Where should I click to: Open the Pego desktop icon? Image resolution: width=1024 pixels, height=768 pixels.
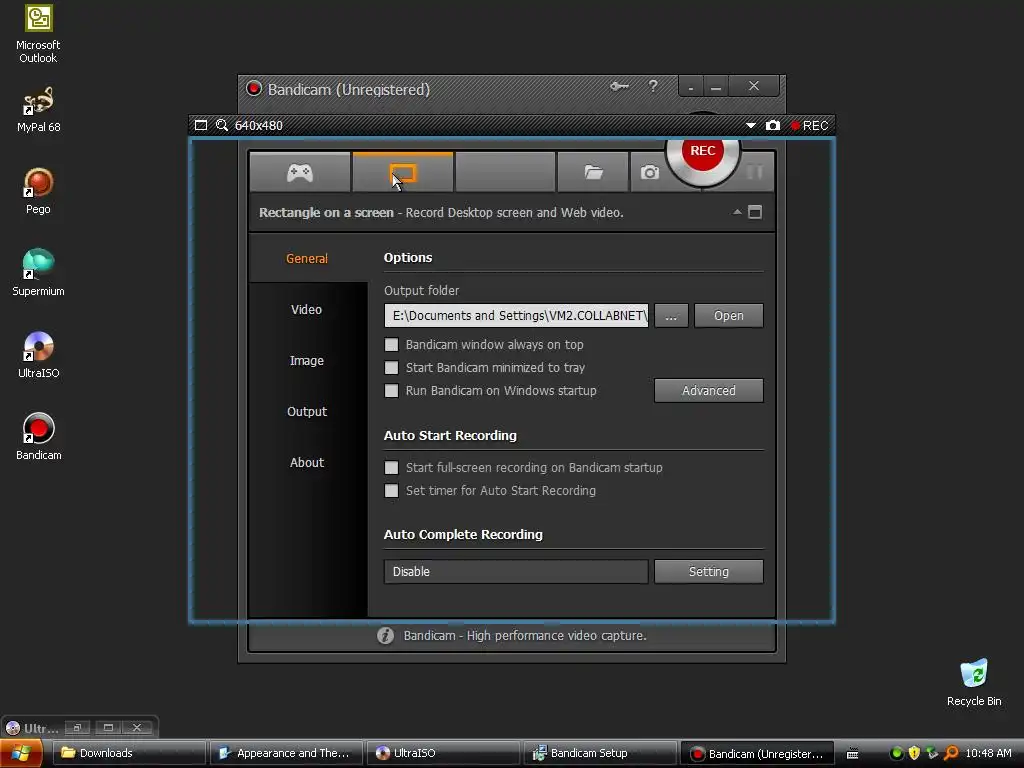[x=38, y=191]
